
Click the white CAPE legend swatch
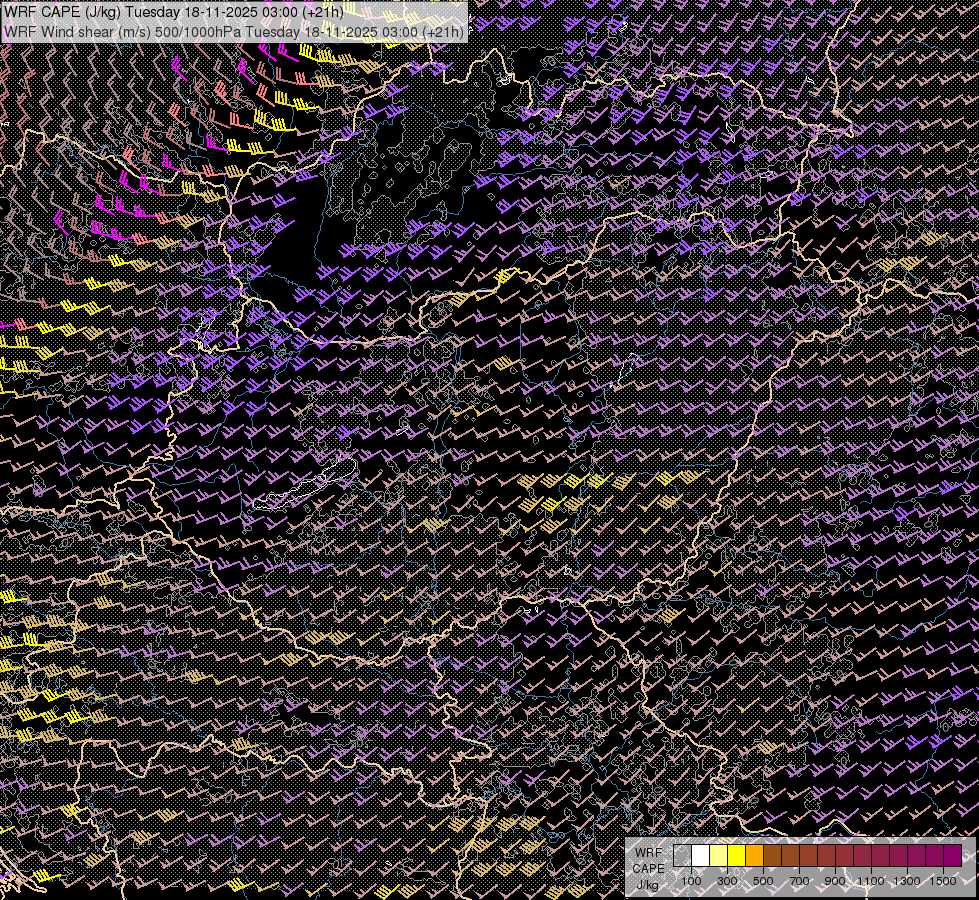[x=701, y=856]
